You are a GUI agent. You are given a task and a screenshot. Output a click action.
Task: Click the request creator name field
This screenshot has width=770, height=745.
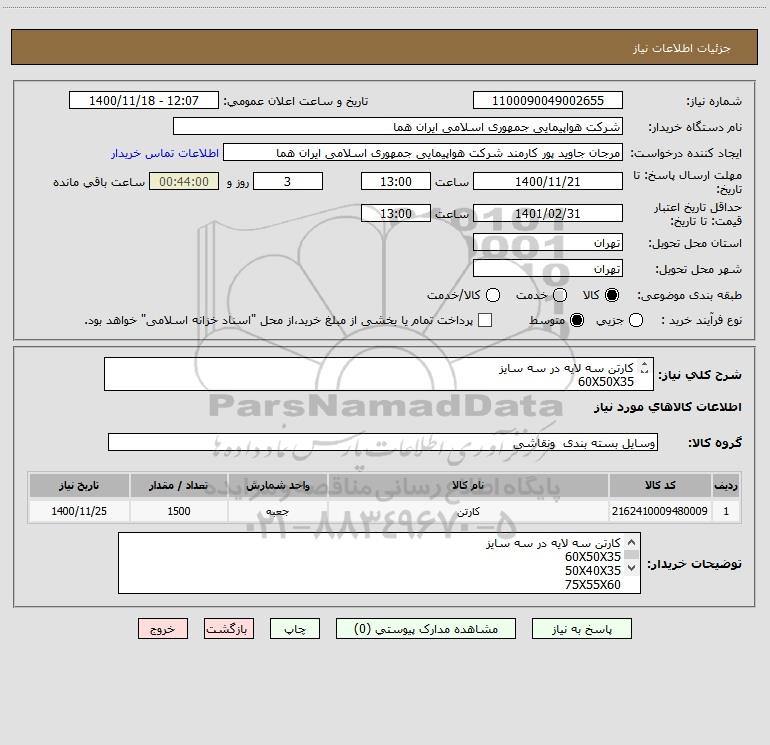pyautogui.click(x=423, y=153)
